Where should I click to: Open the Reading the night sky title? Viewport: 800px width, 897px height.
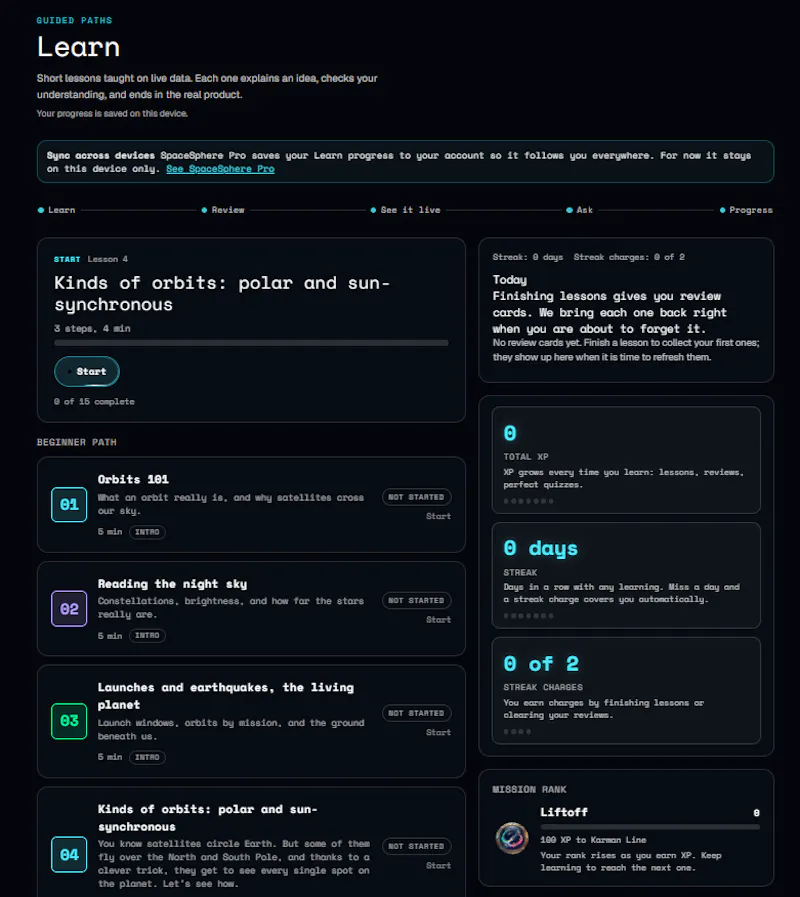coord(172,584)
